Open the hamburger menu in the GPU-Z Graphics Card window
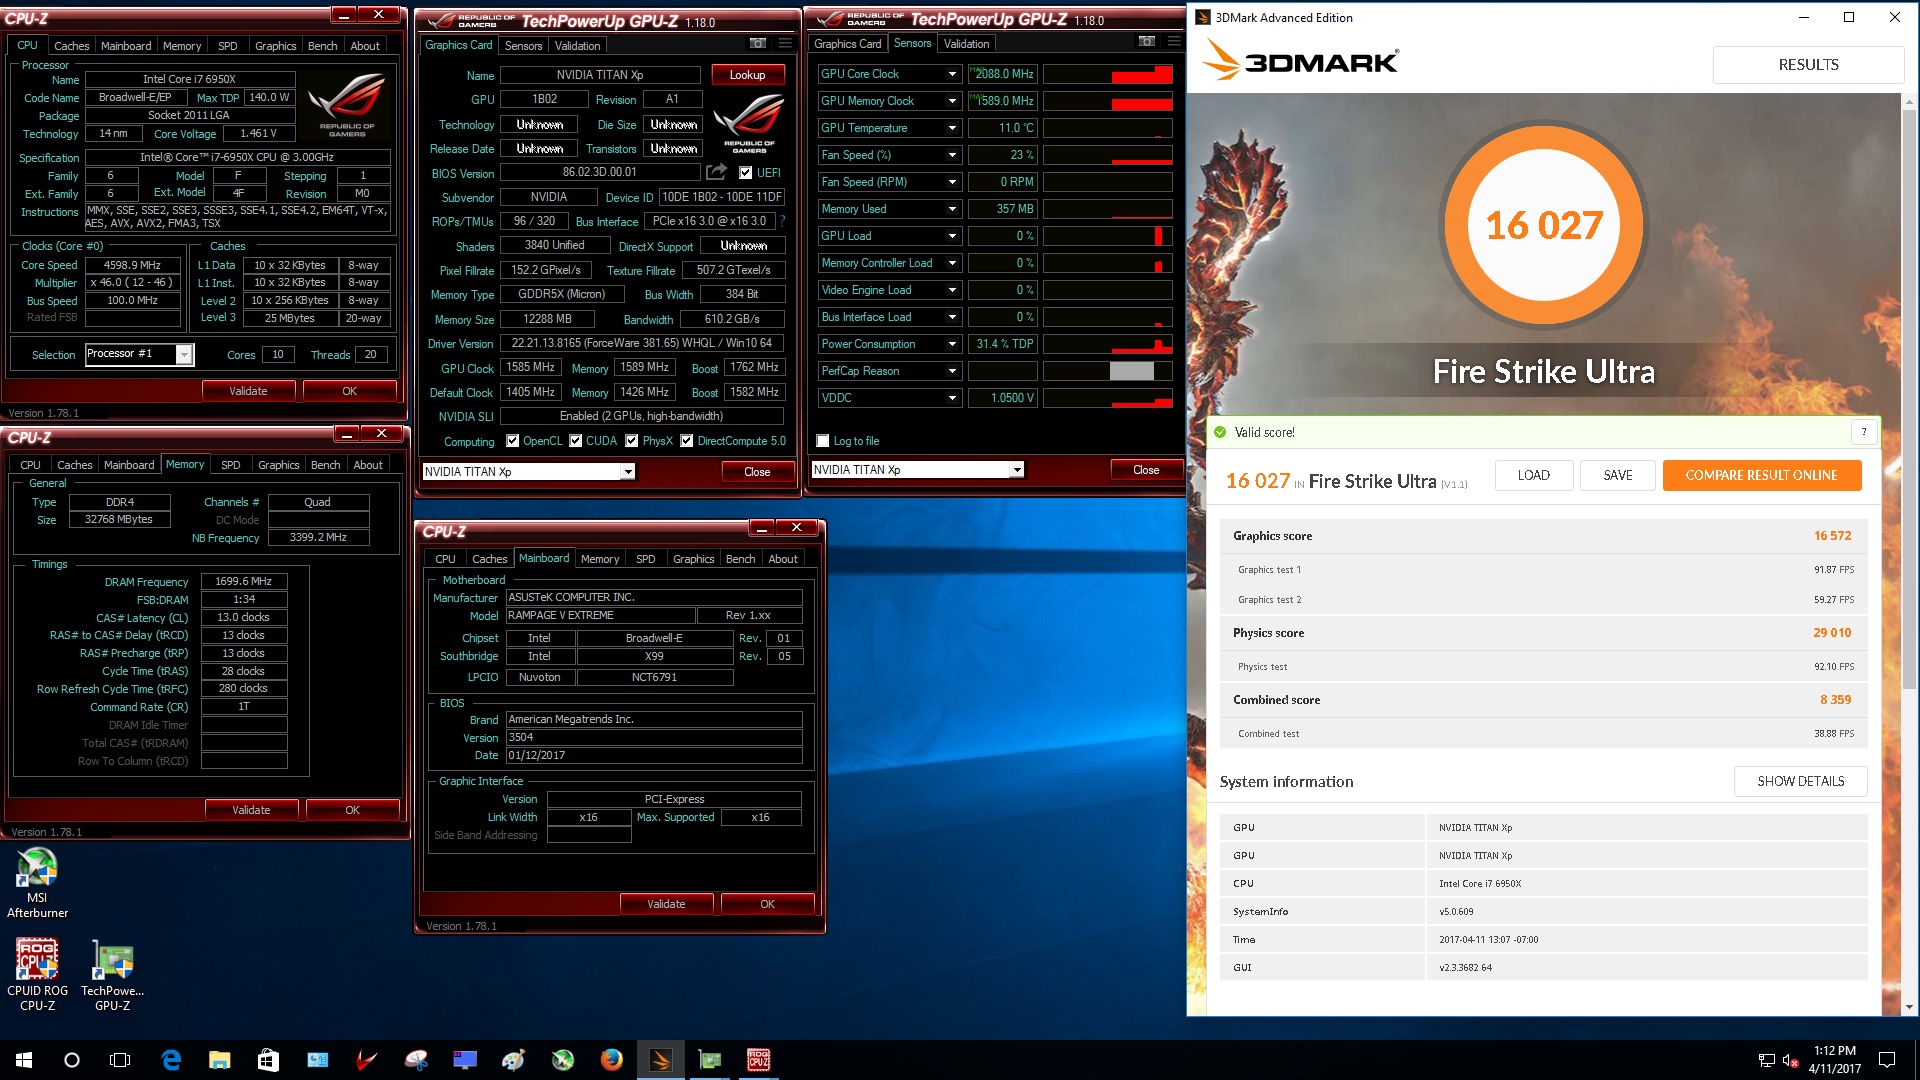This screenshot has width=1920, height=1080. pos(786,43)
